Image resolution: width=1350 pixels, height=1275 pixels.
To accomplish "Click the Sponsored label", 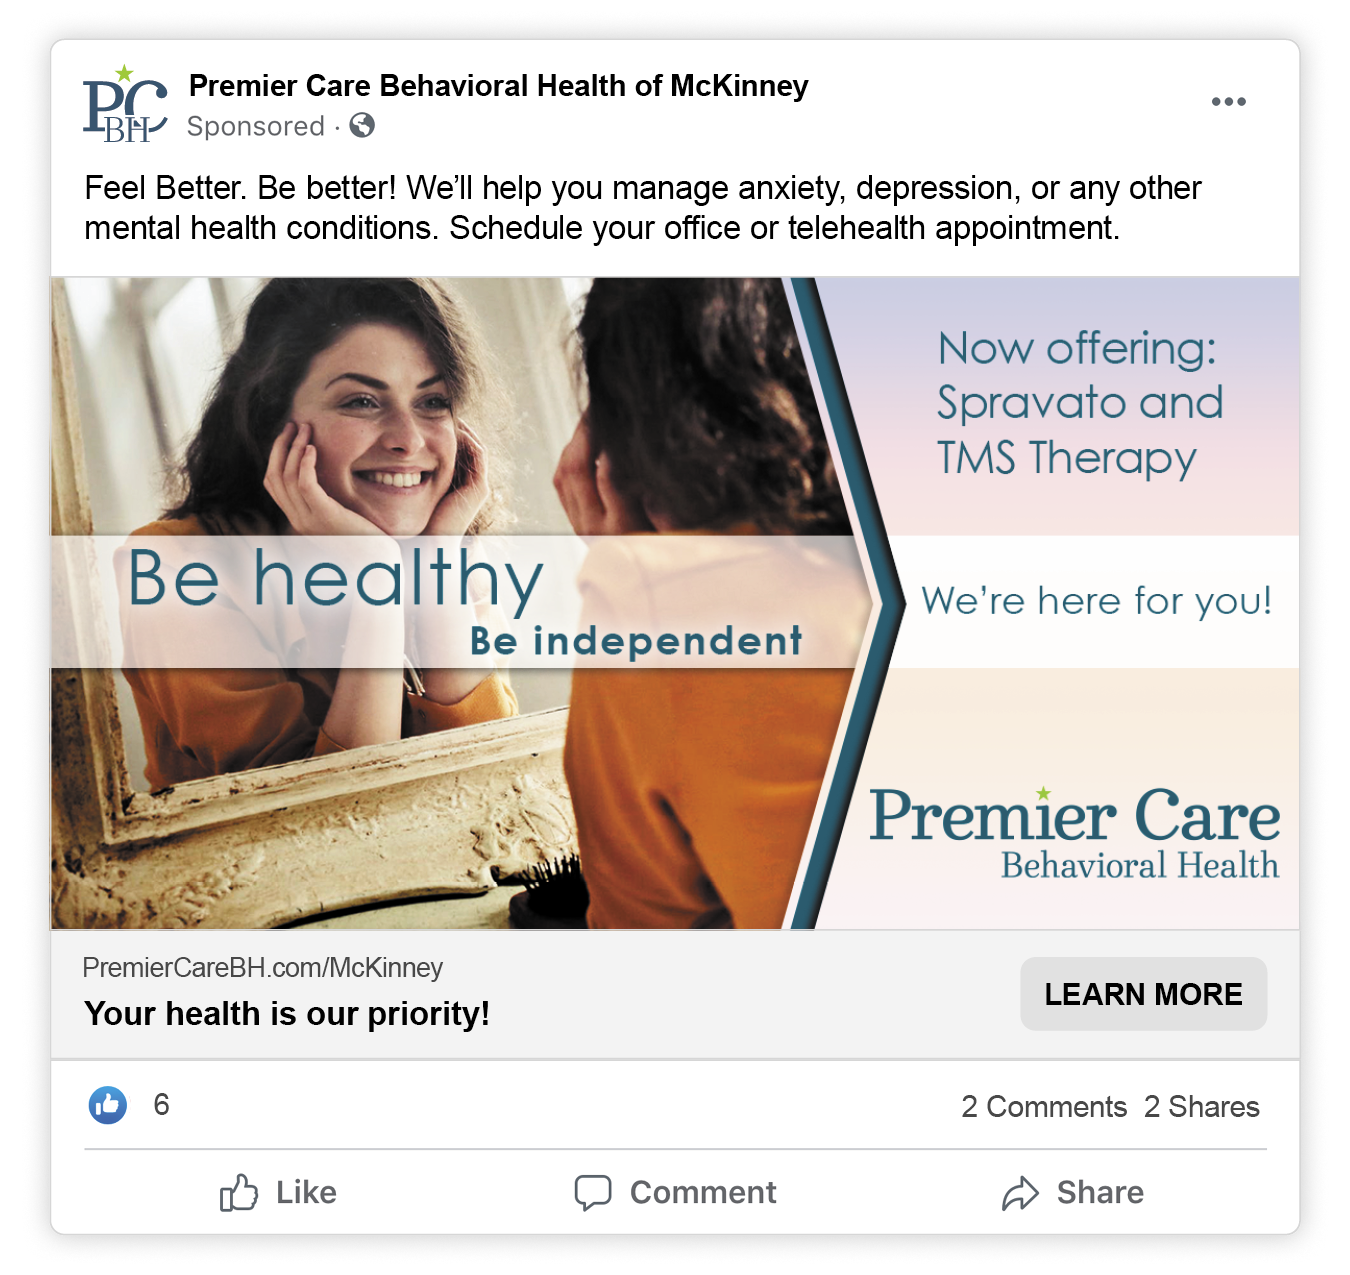I will (x=256, y=126).
